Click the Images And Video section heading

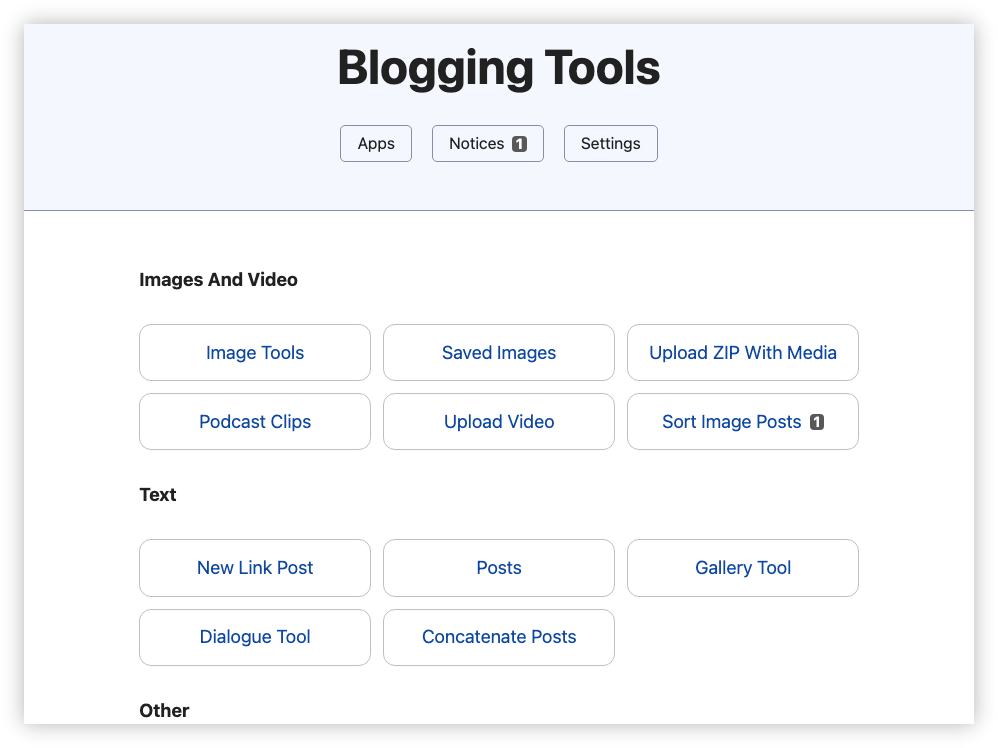pos(218,279)
